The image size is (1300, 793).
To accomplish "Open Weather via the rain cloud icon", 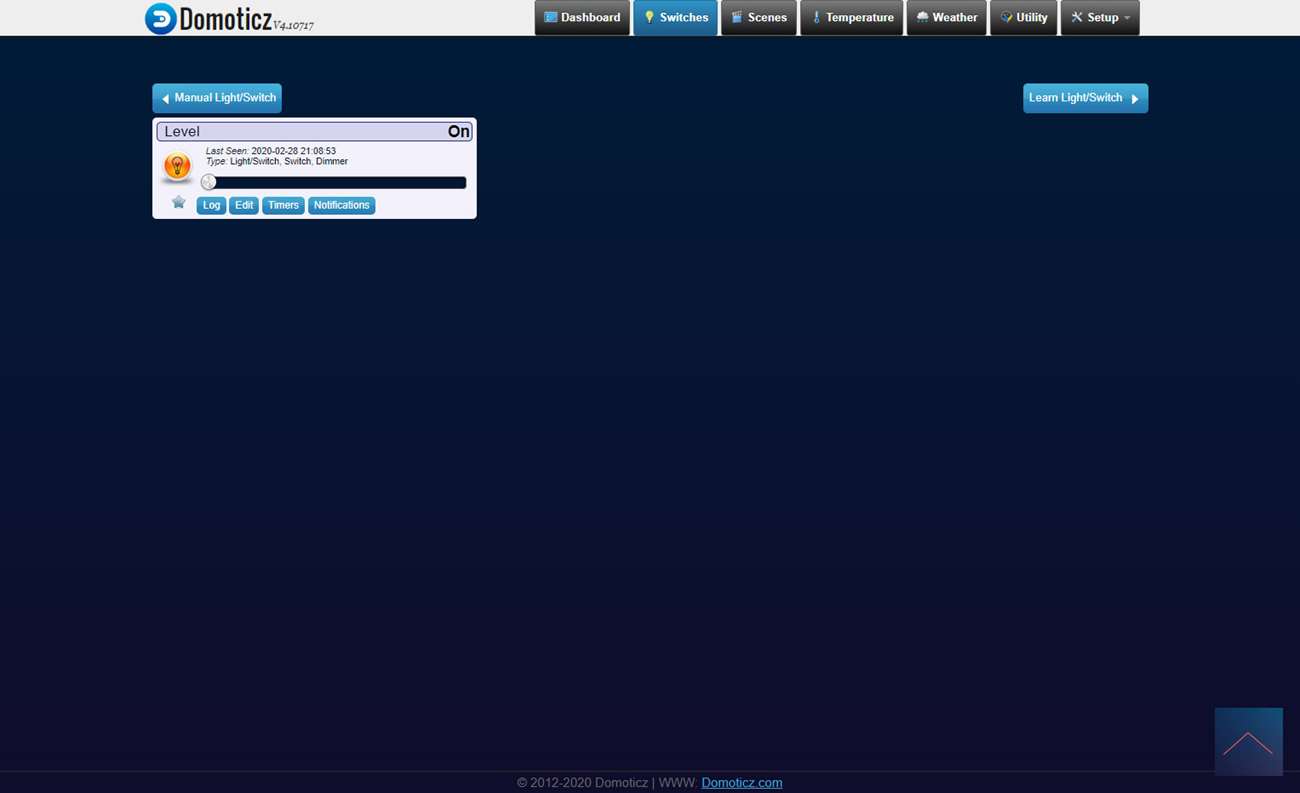I will (x=922, y=18).
